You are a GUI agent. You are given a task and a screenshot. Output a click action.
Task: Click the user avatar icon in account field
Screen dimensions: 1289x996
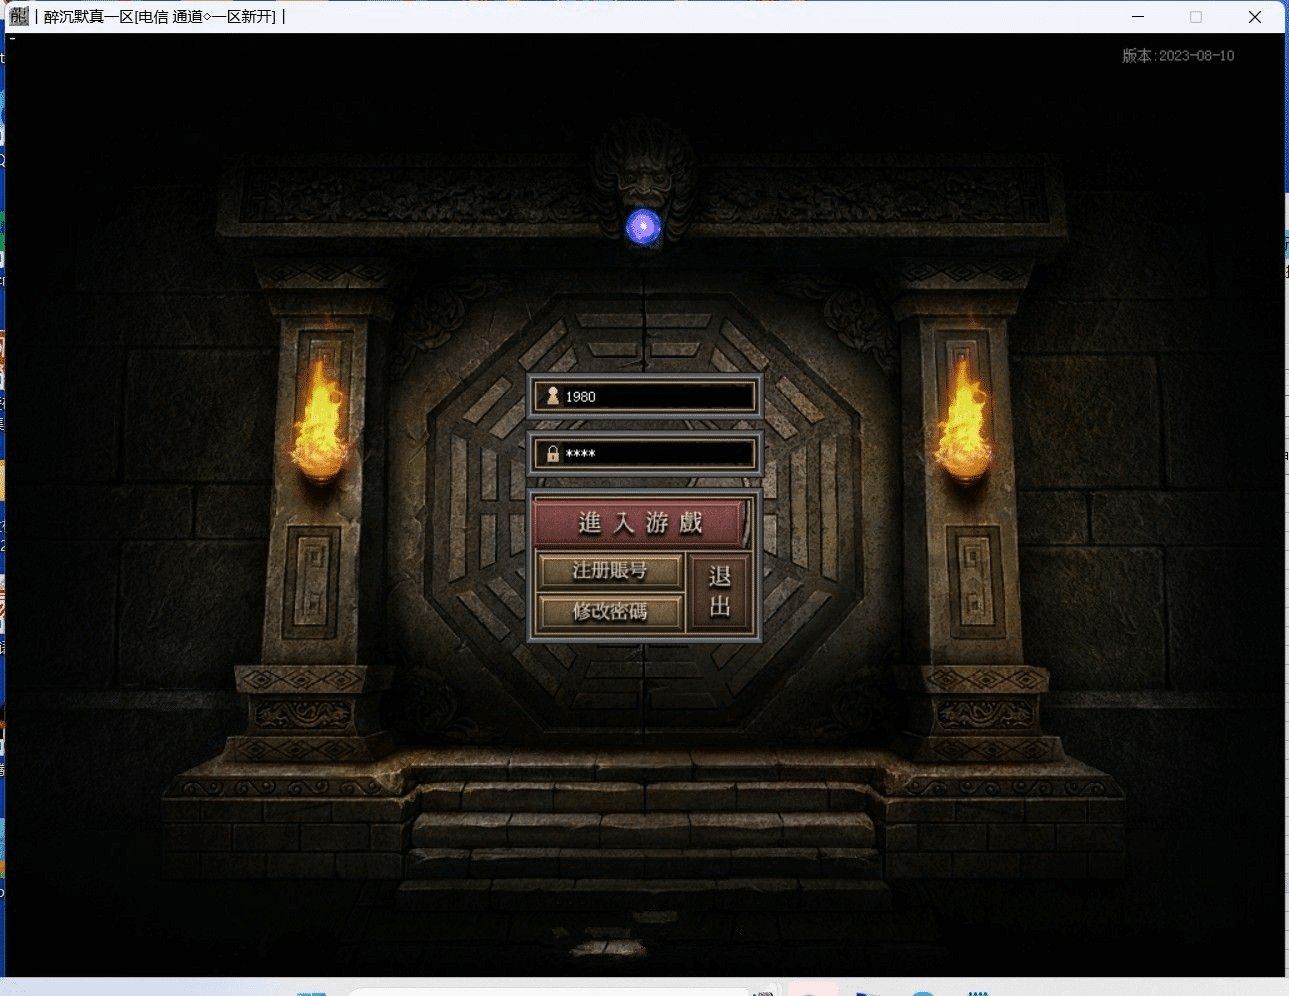point(552,397)
